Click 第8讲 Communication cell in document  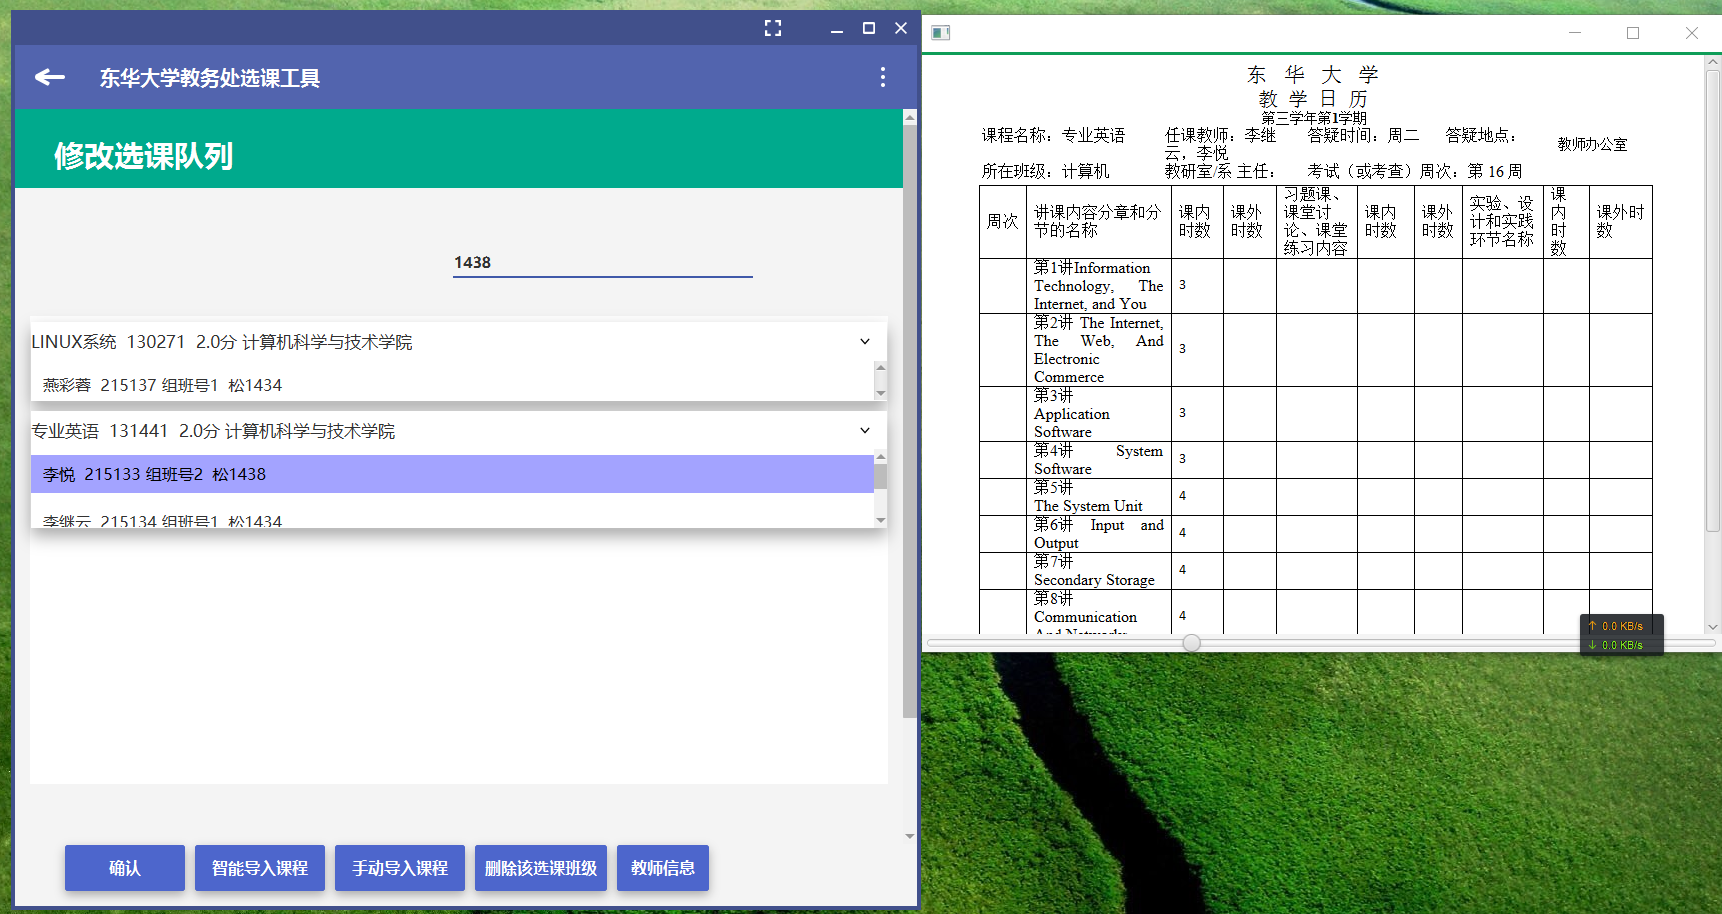tap(1098, 612)
